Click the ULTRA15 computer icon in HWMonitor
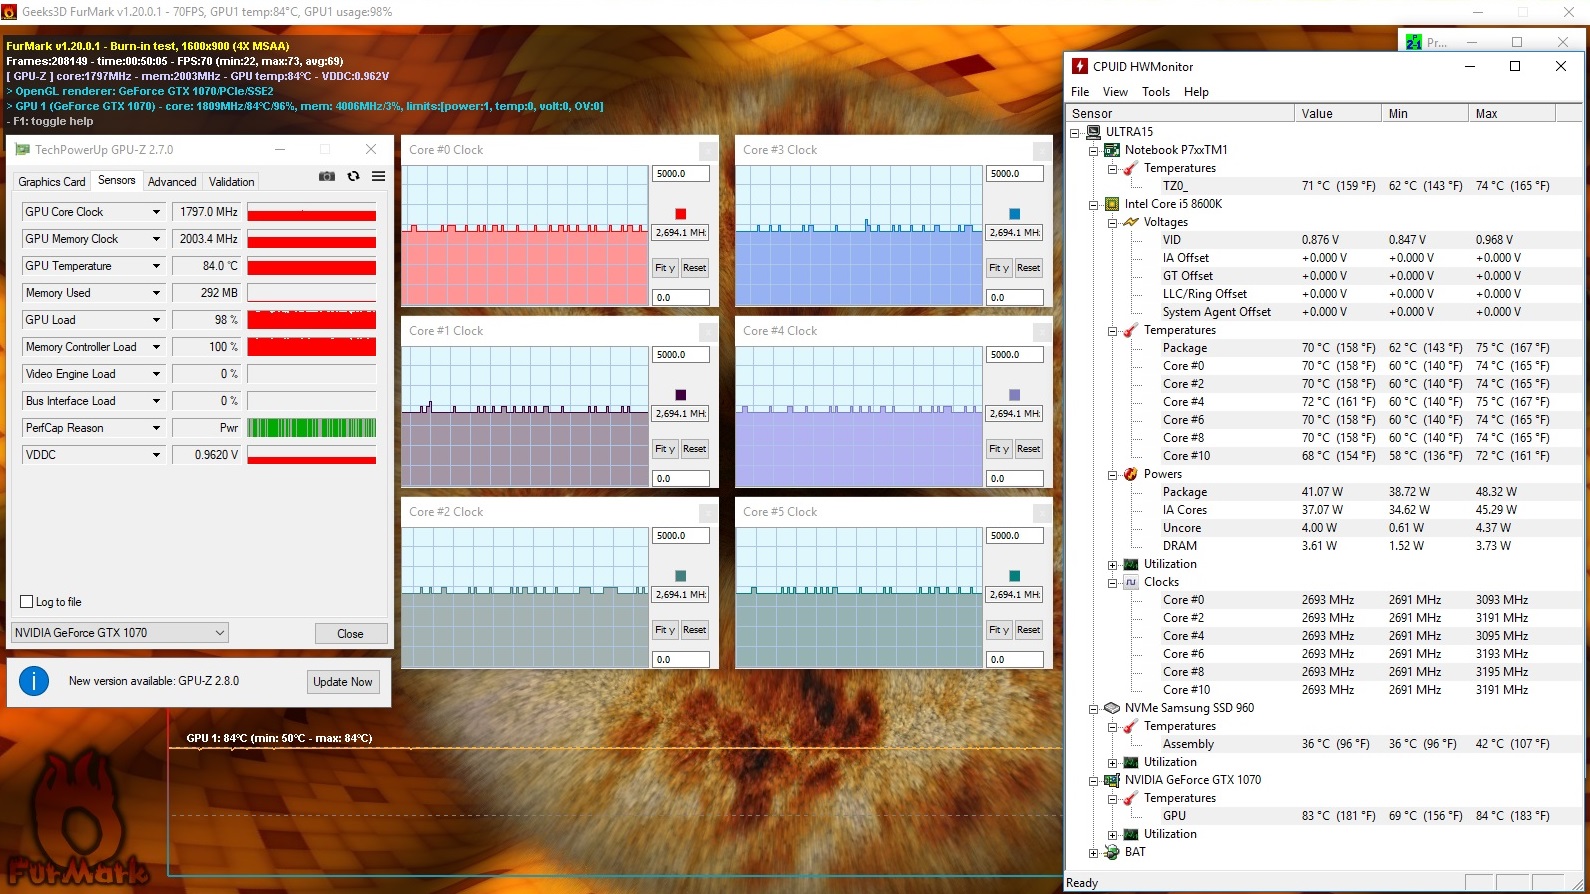The width and height of the screenshot is (1590, 894). 1093,132
